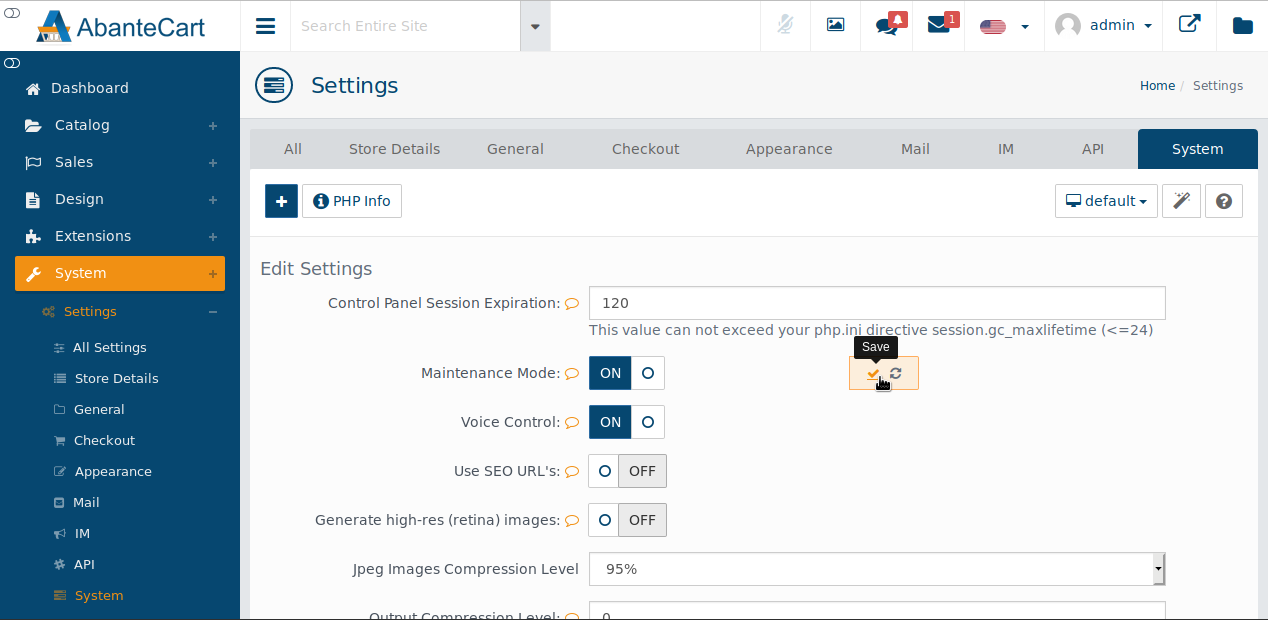
Task: Click the Control Panel Session Expiration field
Action: pyautogui.click(x=877, y=303)
